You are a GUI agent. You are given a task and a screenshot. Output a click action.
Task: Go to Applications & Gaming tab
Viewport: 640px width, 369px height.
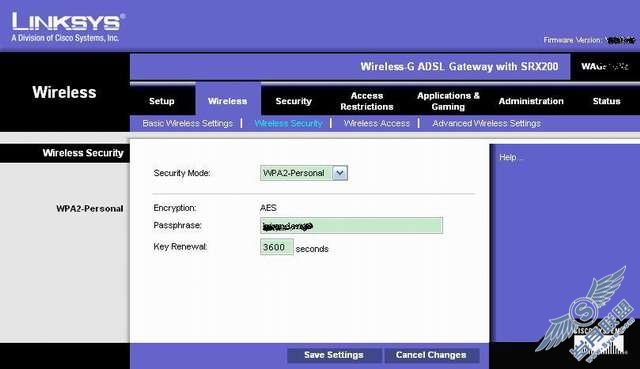click(x=448, y=101)
